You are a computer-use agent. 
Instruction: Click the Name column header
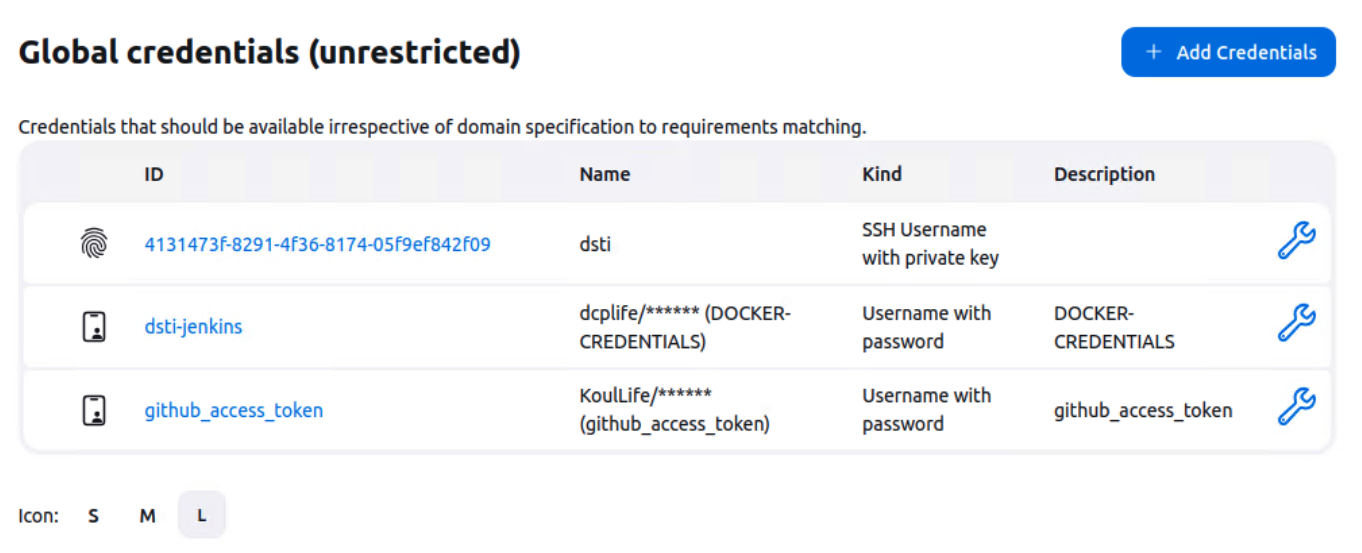point(605,174)
